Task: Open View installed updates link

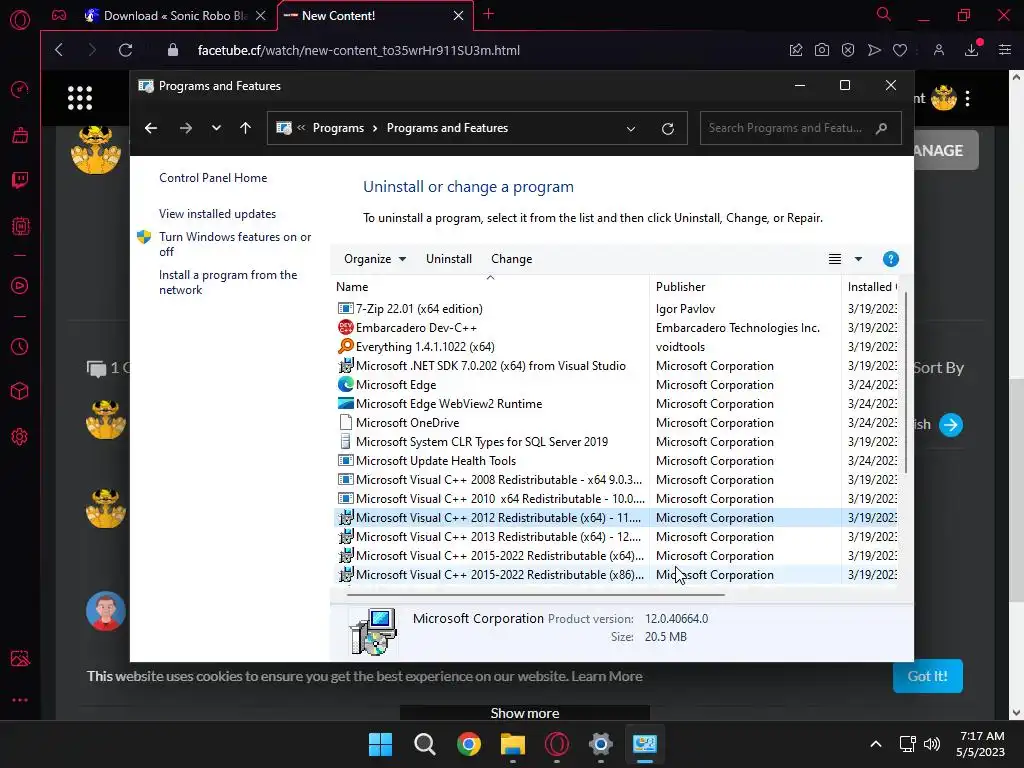Action: [217, 214]
